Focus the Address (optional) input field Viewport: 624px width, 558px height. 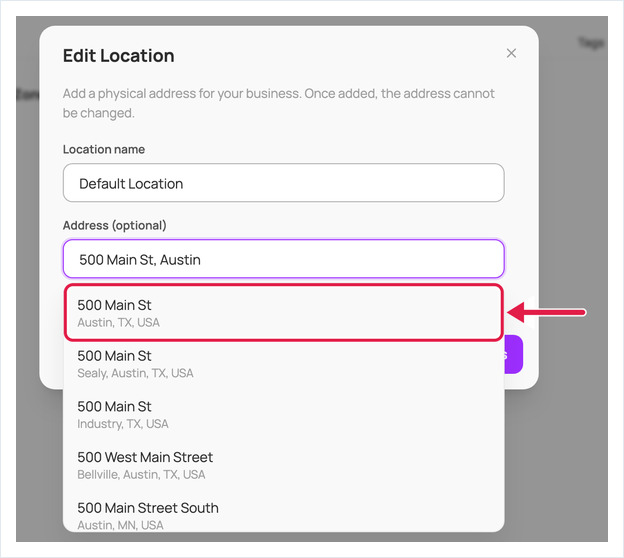[x=283, y=259]
